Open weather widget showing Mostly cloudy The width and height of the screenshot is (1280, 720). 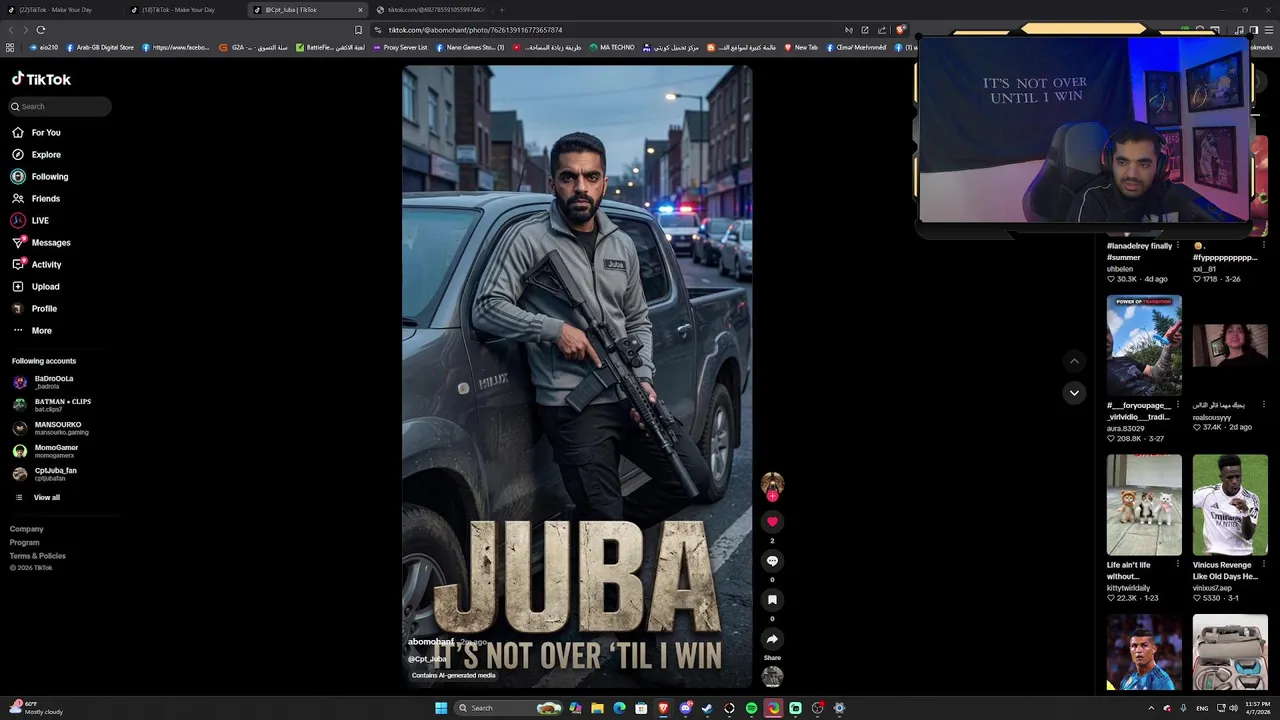pos(36,708)
